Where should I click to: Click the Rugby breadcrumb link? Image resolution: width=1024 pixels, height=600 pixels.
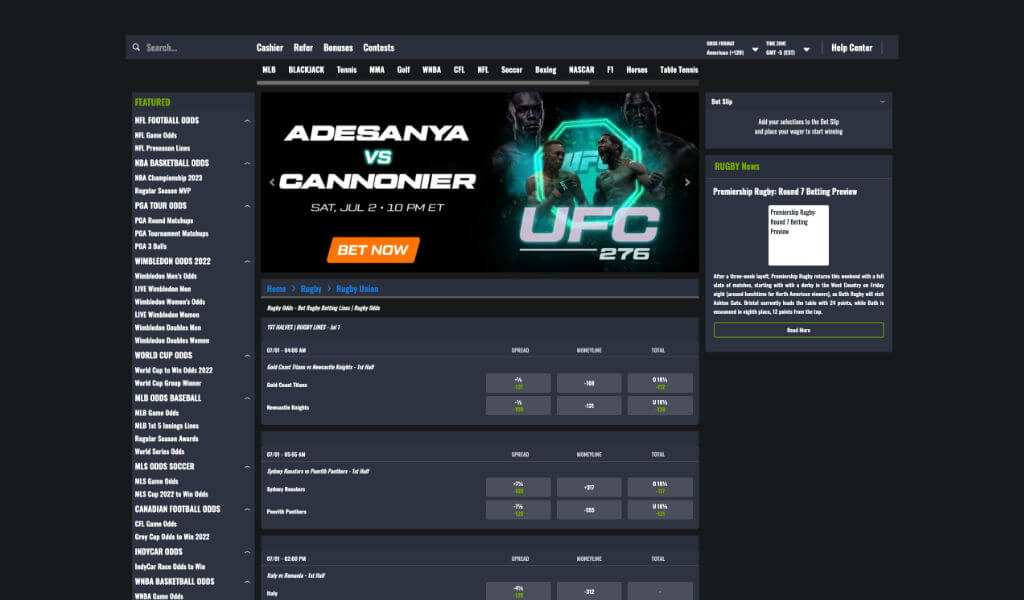311,289
